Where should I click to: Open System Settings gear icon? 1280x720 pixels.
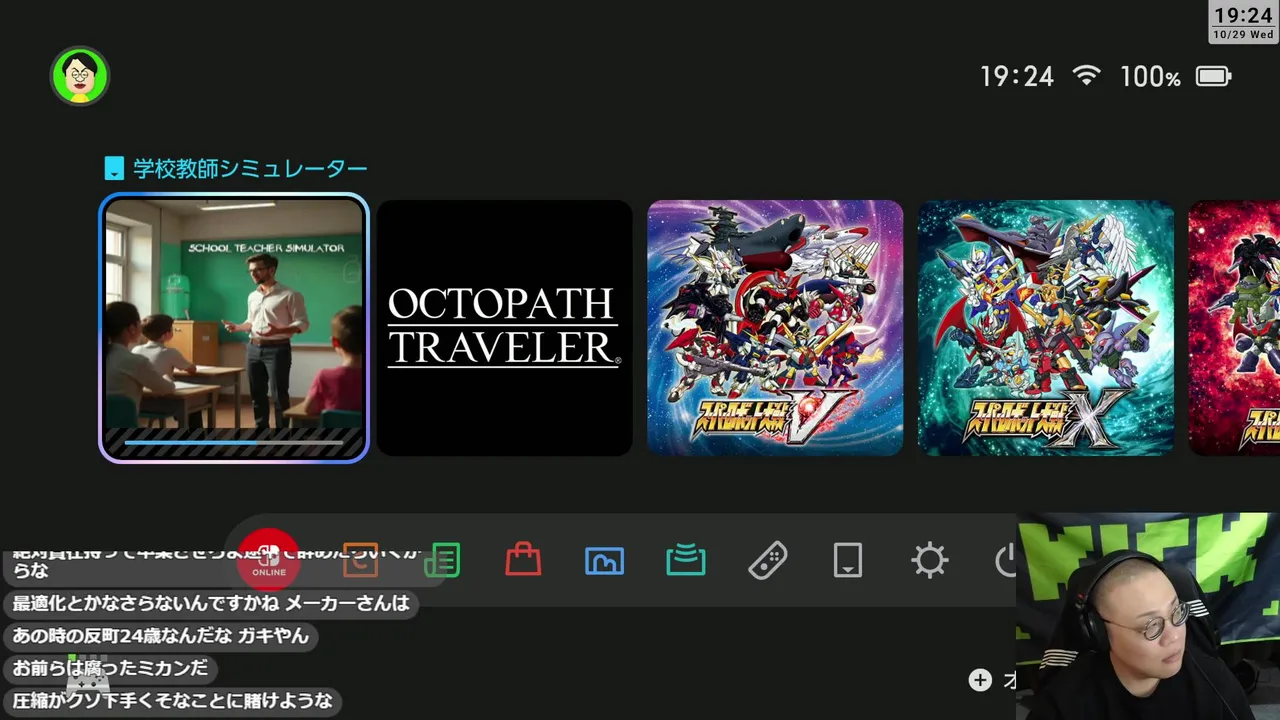(929, 560)
